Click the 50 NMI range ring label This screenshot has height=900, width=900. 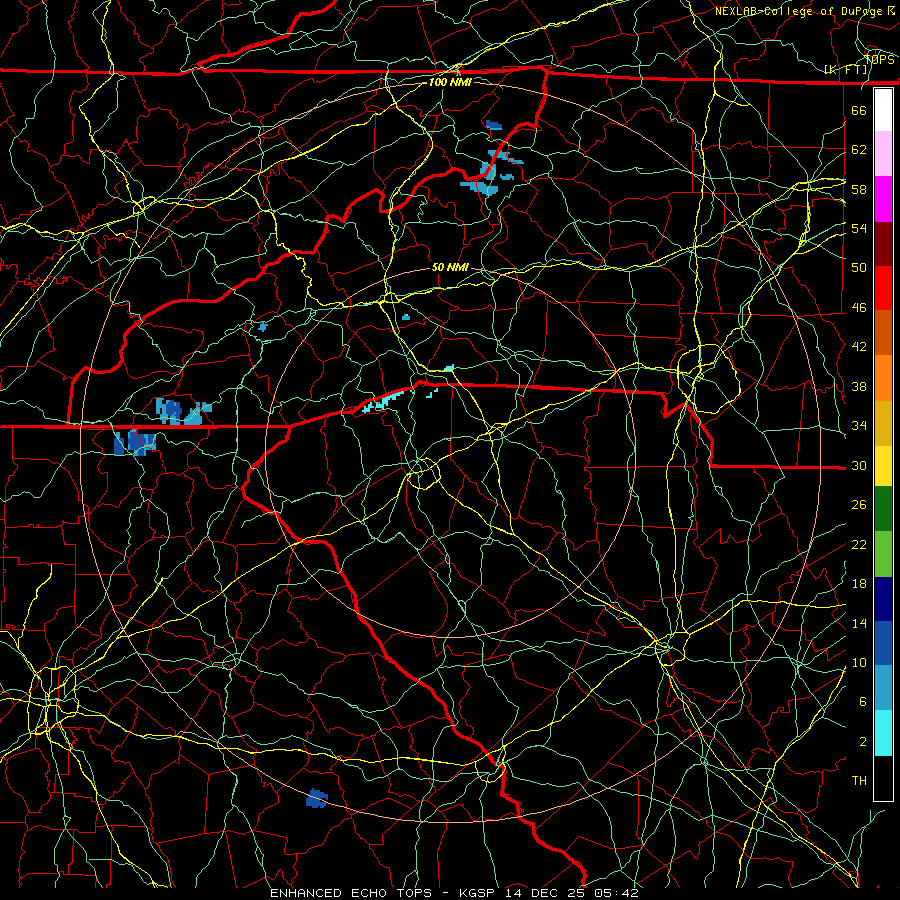tap(450, 267)
